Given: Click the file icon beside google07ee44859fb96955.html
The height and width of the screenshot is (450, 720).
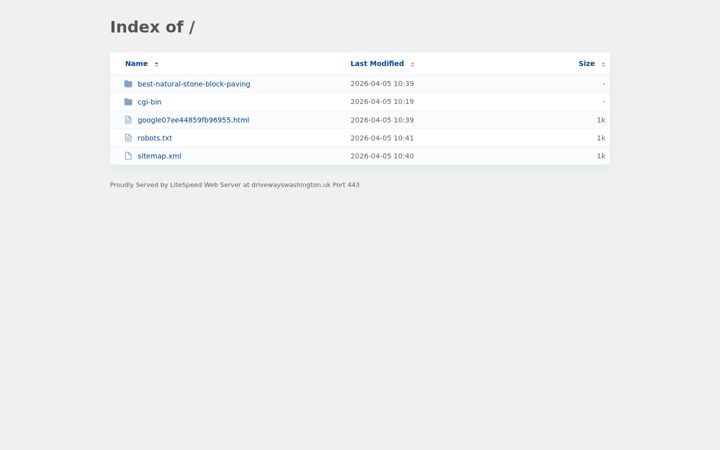Looking at the screenshot, I should pos(128,120).
